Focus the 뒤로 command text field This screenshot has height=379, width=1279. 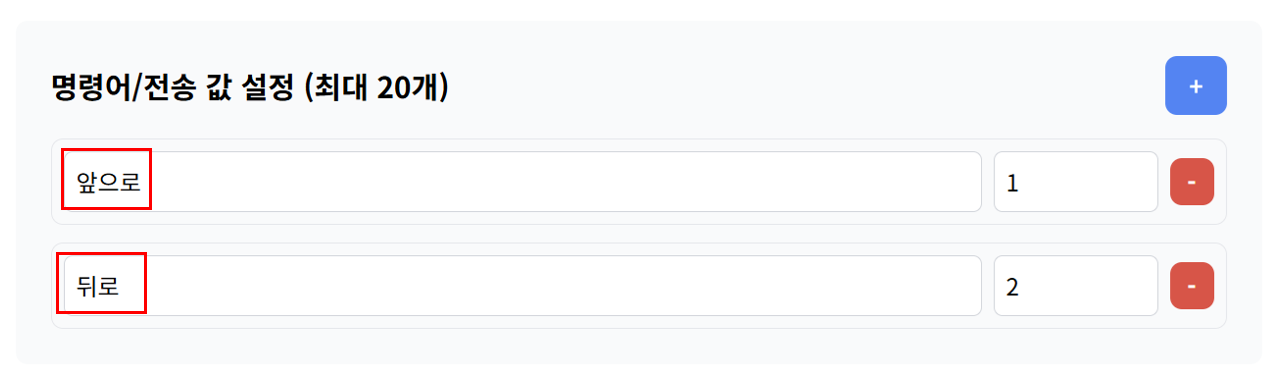(522, 286)
